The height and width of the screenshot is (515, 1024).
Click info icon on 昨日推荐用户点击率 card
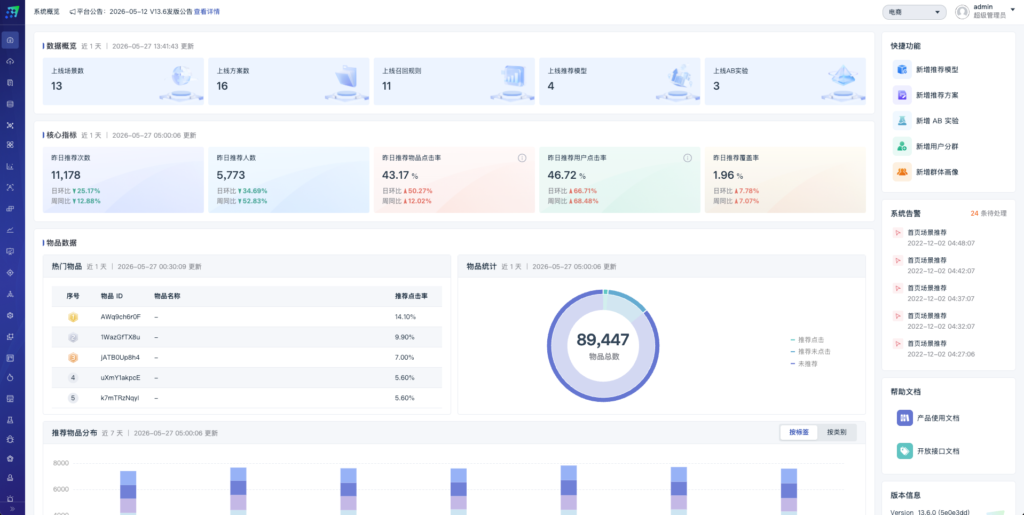[687, 158]
